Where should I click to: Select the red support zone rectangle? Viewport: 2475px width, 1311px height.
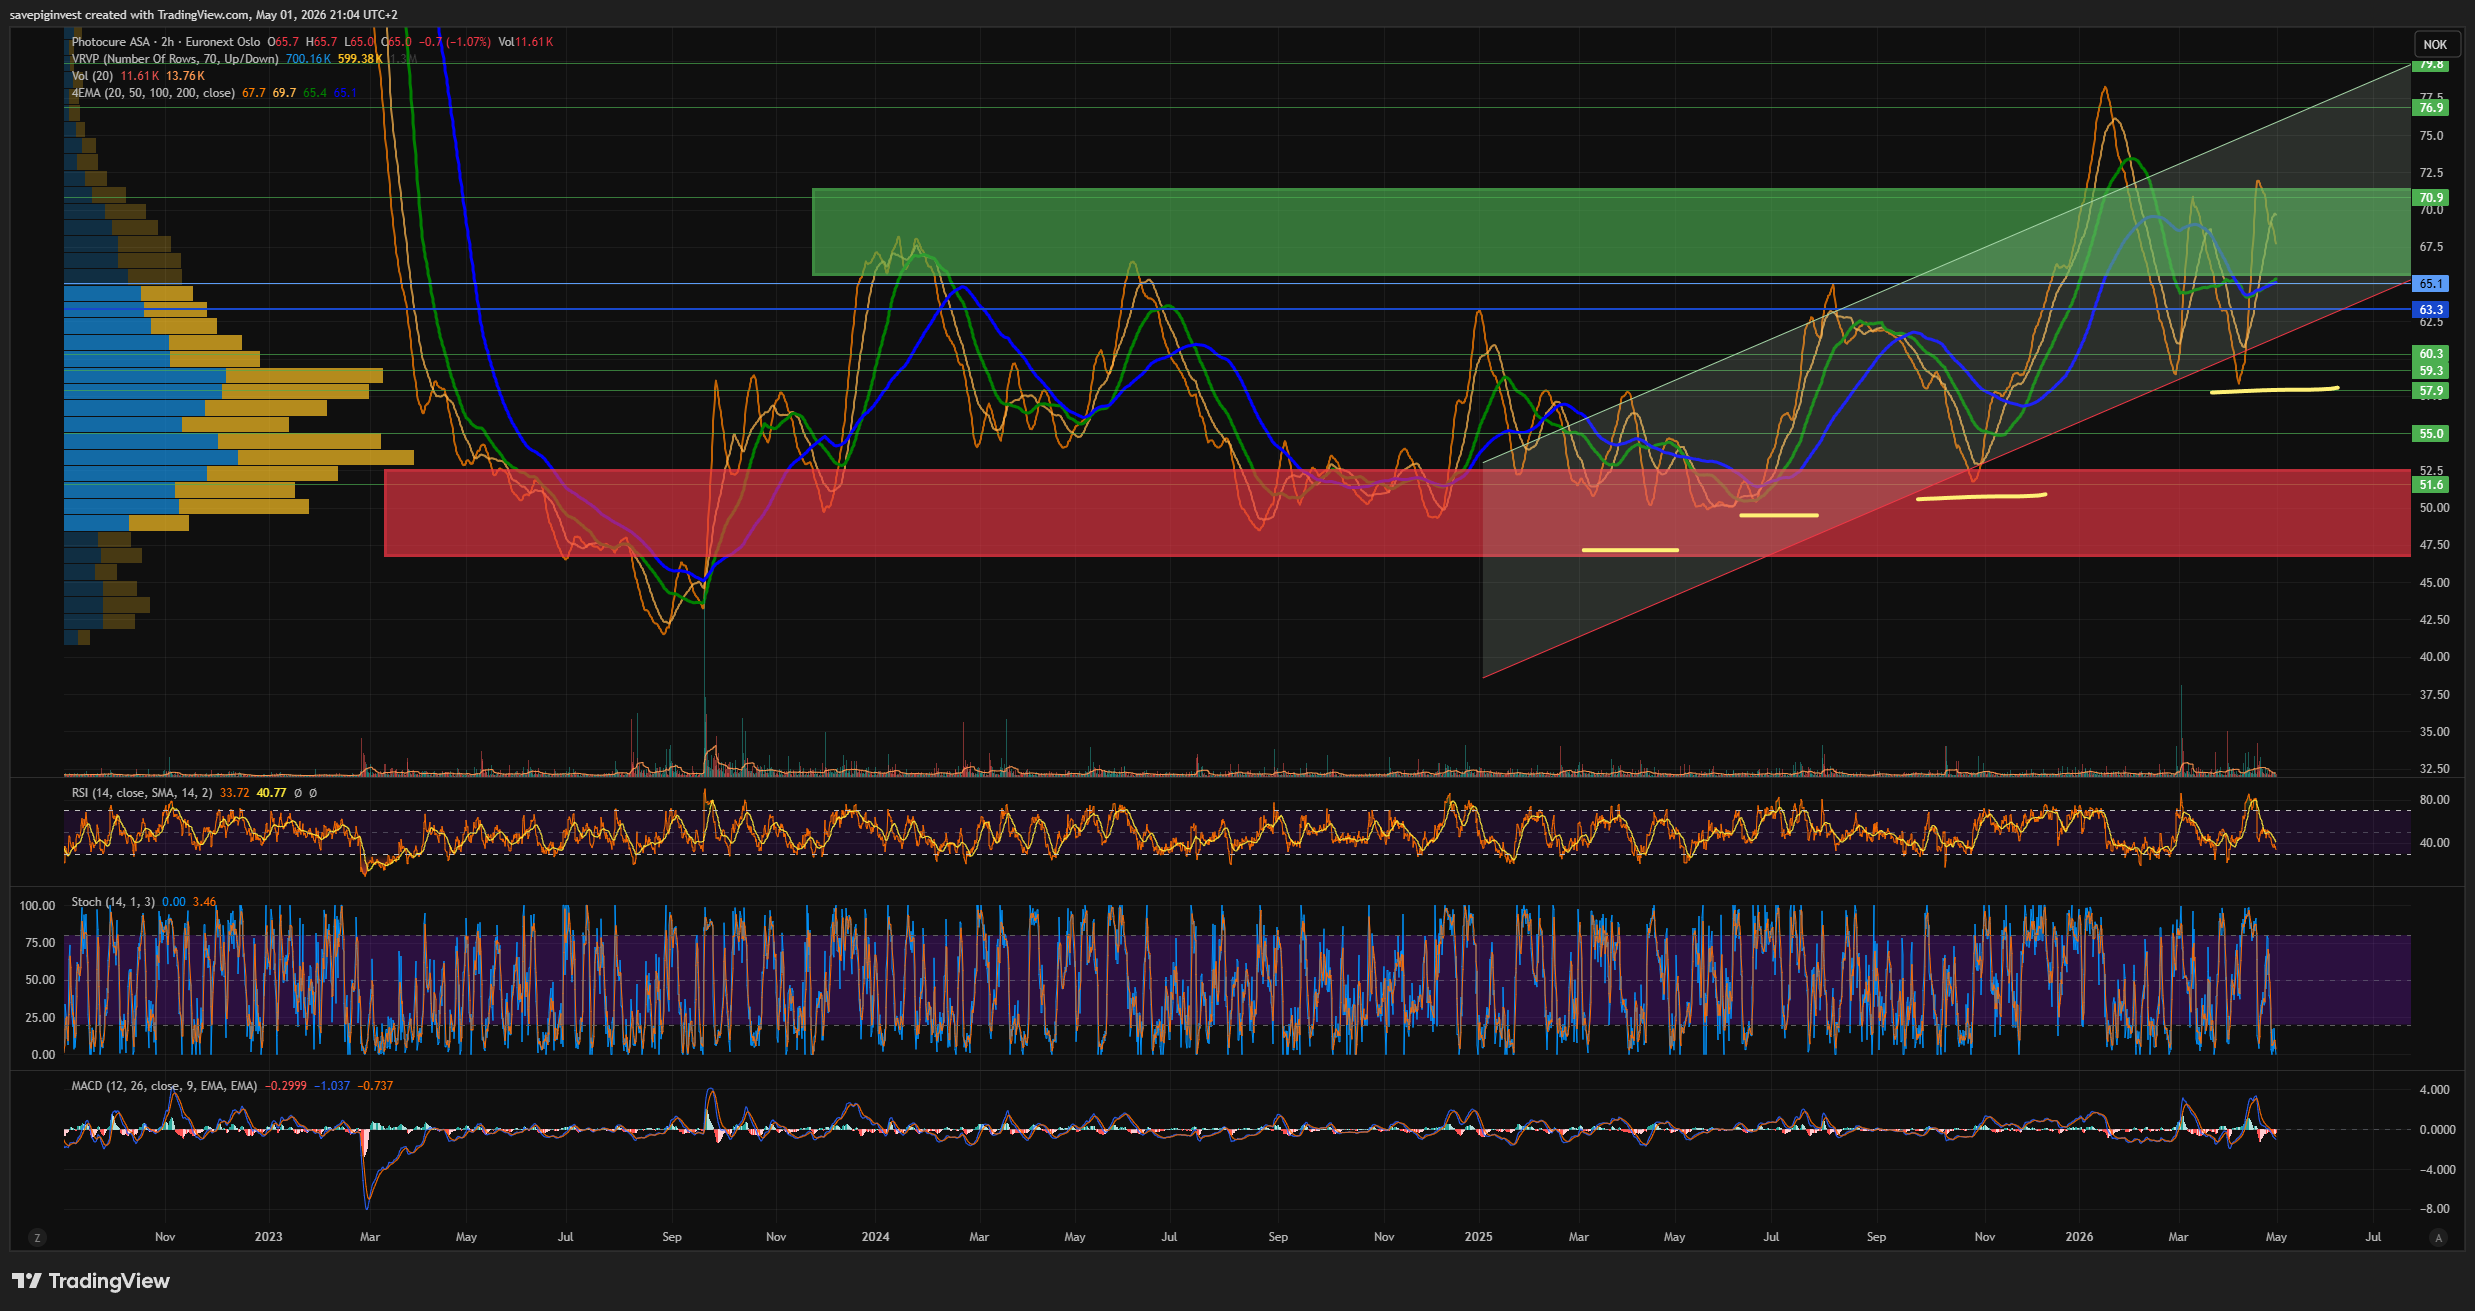point(1397,513)
